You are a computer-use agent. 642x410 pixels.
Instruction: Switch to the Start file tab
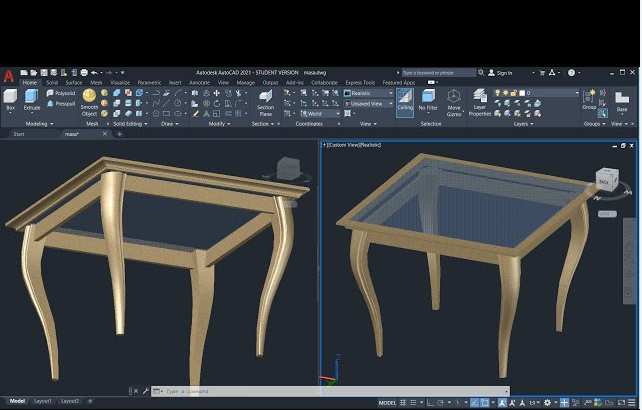pyautogui.click(x=19, y=134)
